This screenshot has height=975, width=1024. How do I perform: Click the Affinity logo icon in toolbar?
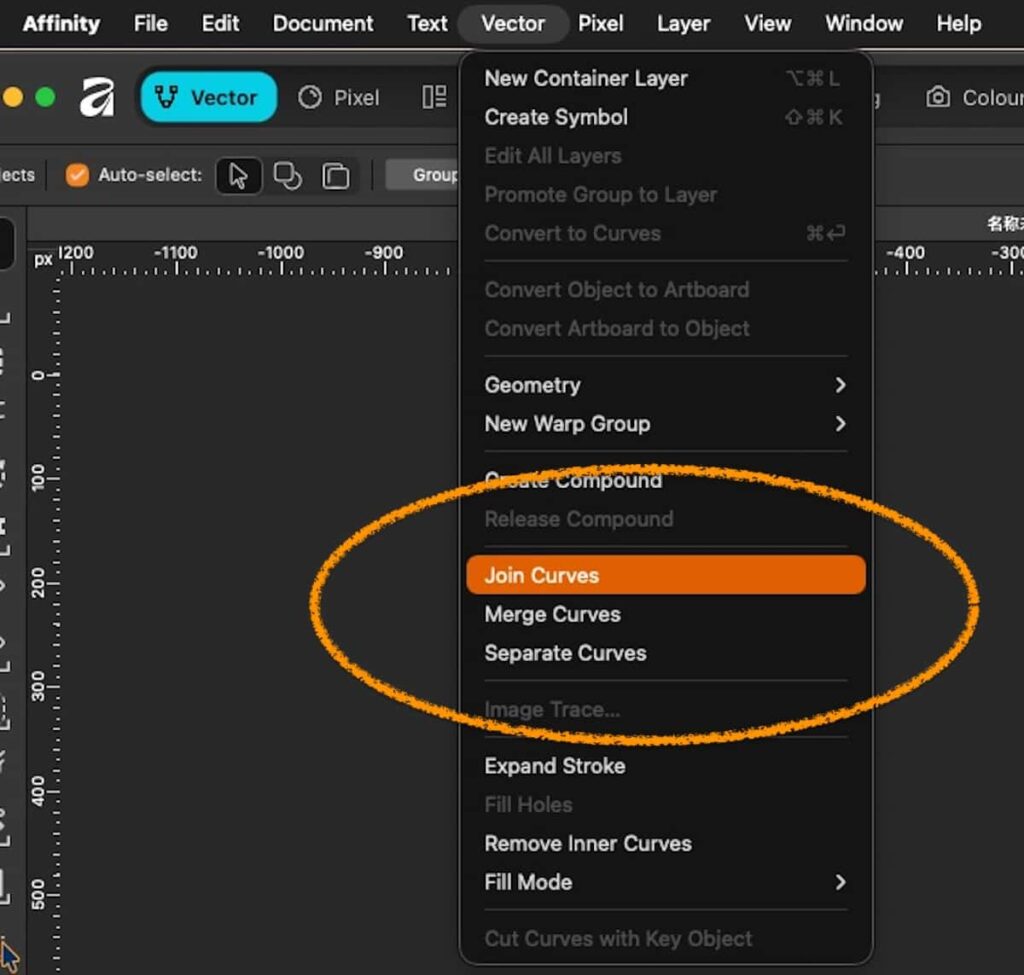click(97, 98)
